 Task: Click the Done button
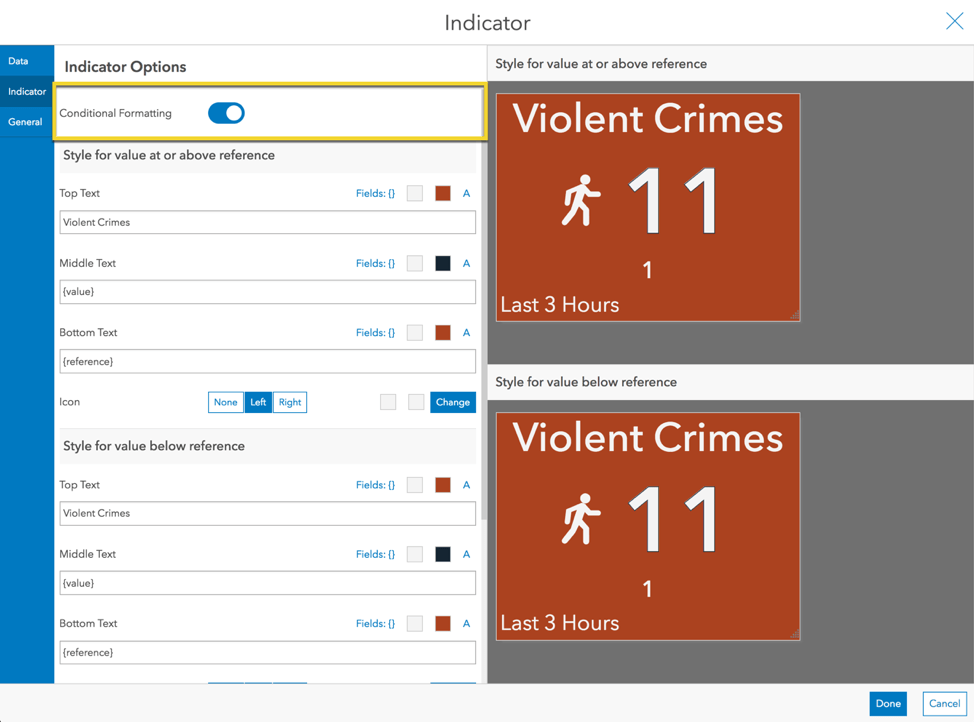pyautogui.click(x=888, y=704)
